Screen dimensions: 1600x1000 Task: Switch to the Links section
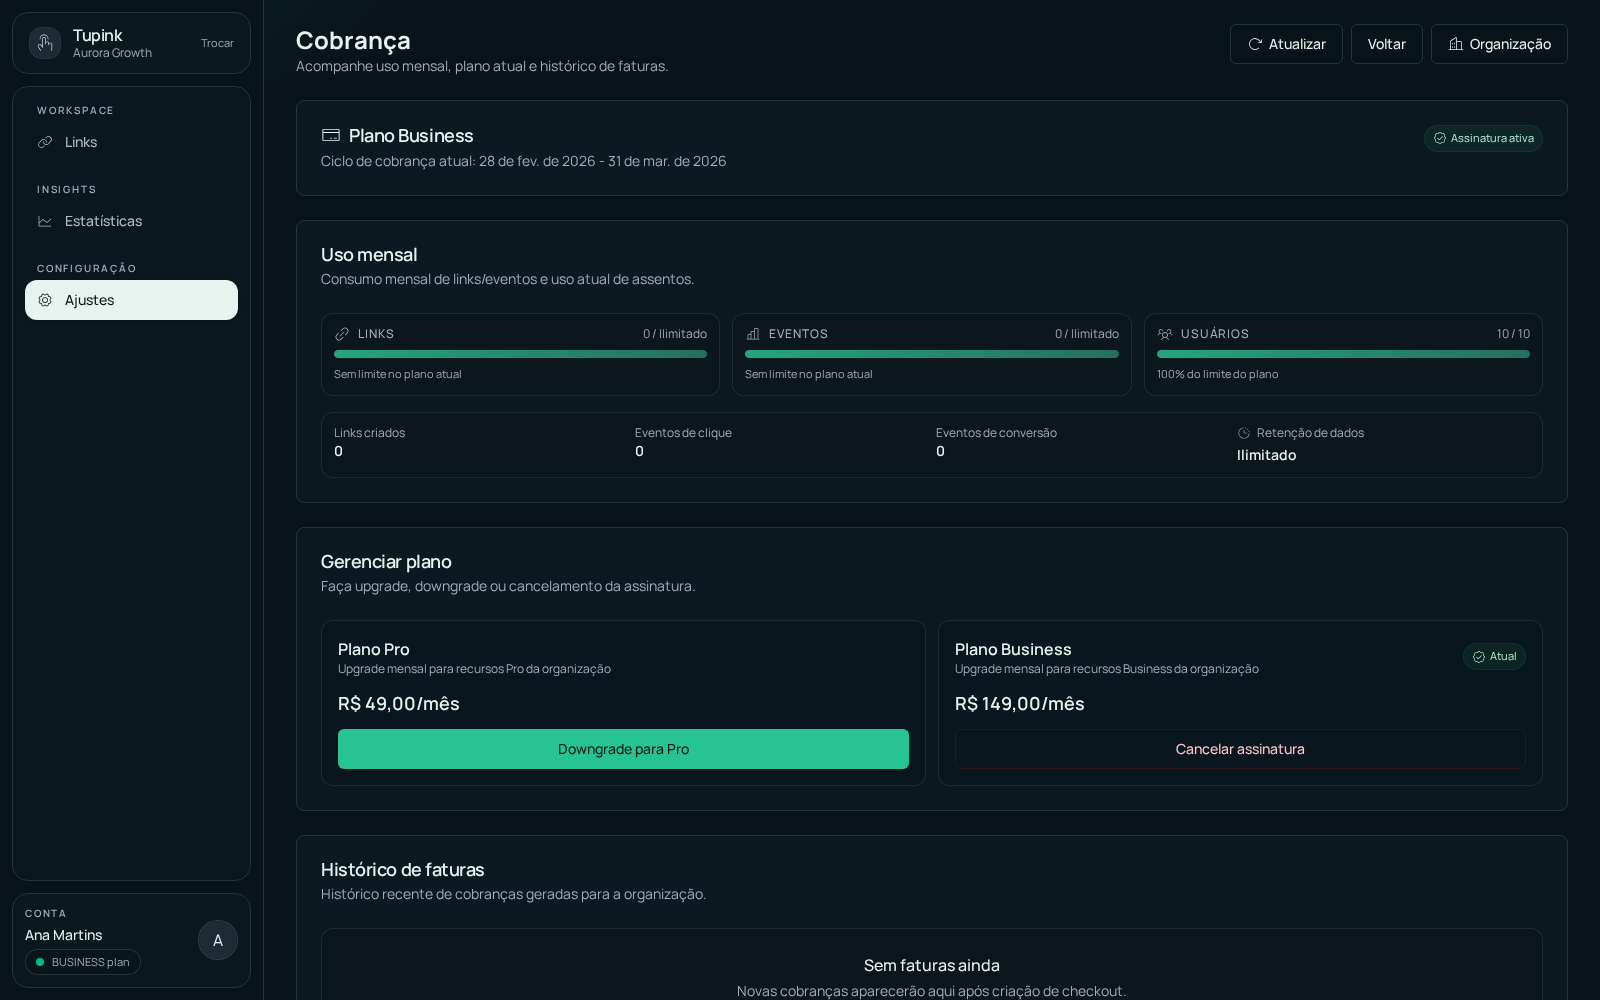pos(81,142)
